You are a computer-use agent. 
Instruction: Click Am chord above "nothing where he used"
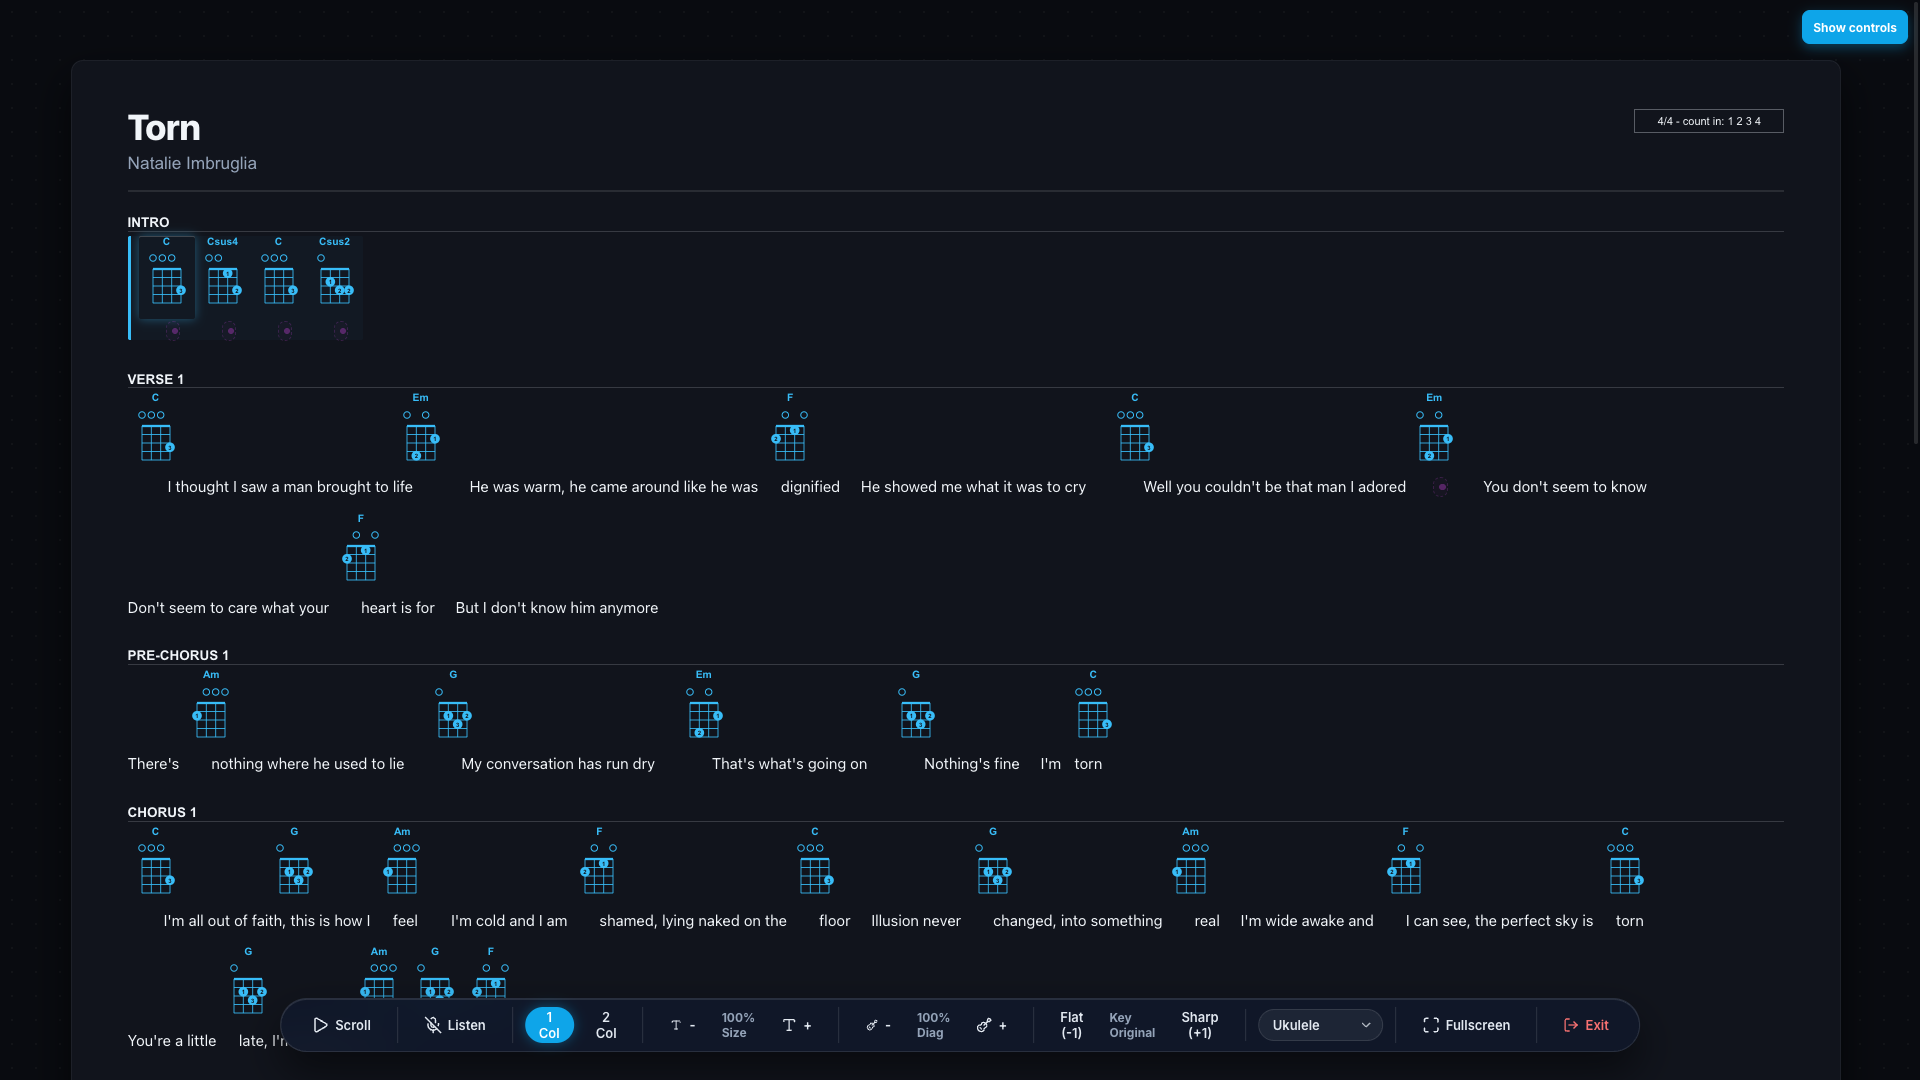click(211, 705)
